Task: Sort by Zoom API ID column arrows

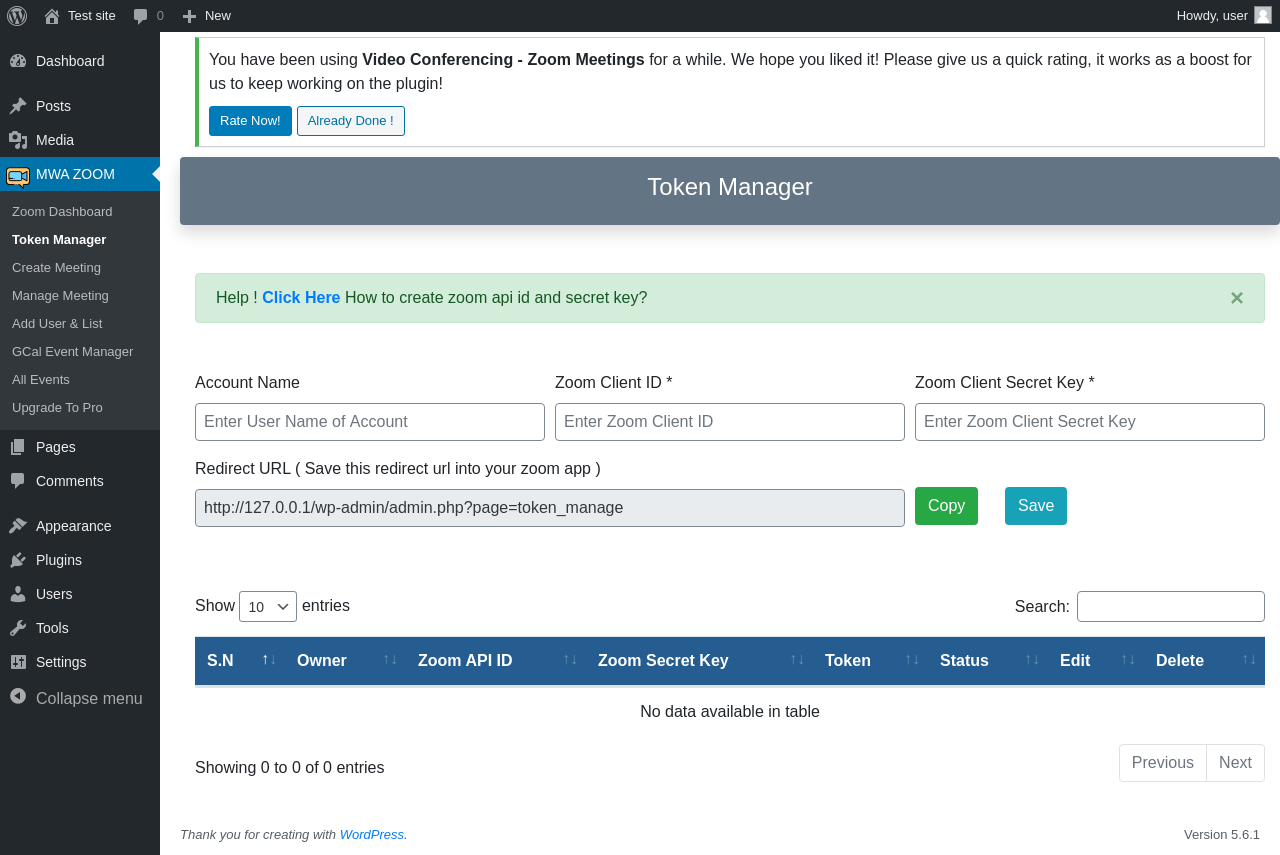Action: click(570, 659)
